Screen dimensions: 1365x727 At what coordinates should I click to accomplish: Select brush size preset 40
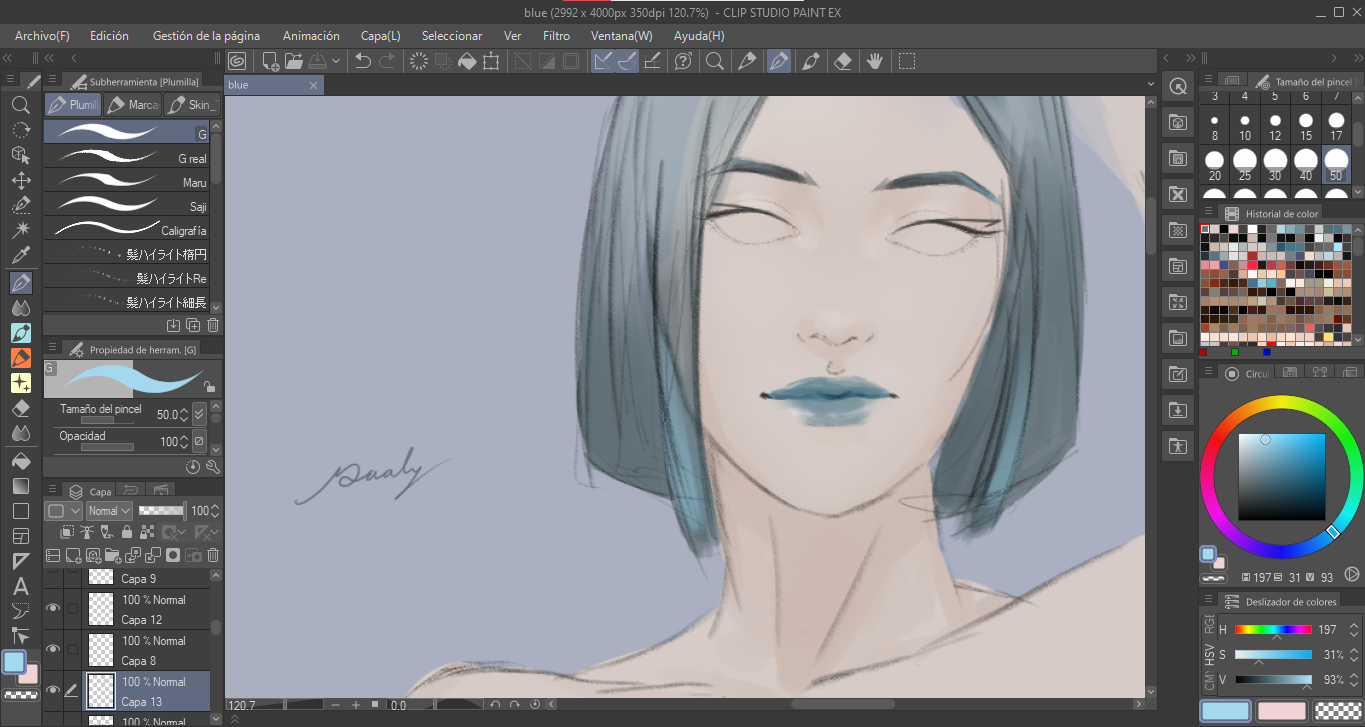tap(1306, 166)
